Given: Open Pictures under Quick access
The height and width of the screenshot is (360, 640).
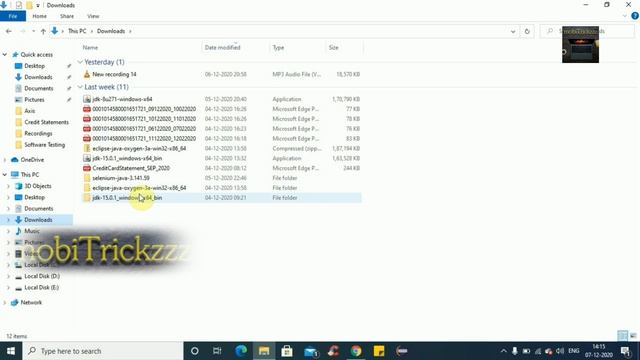Looking at the screenshot, I should [34, 100].
